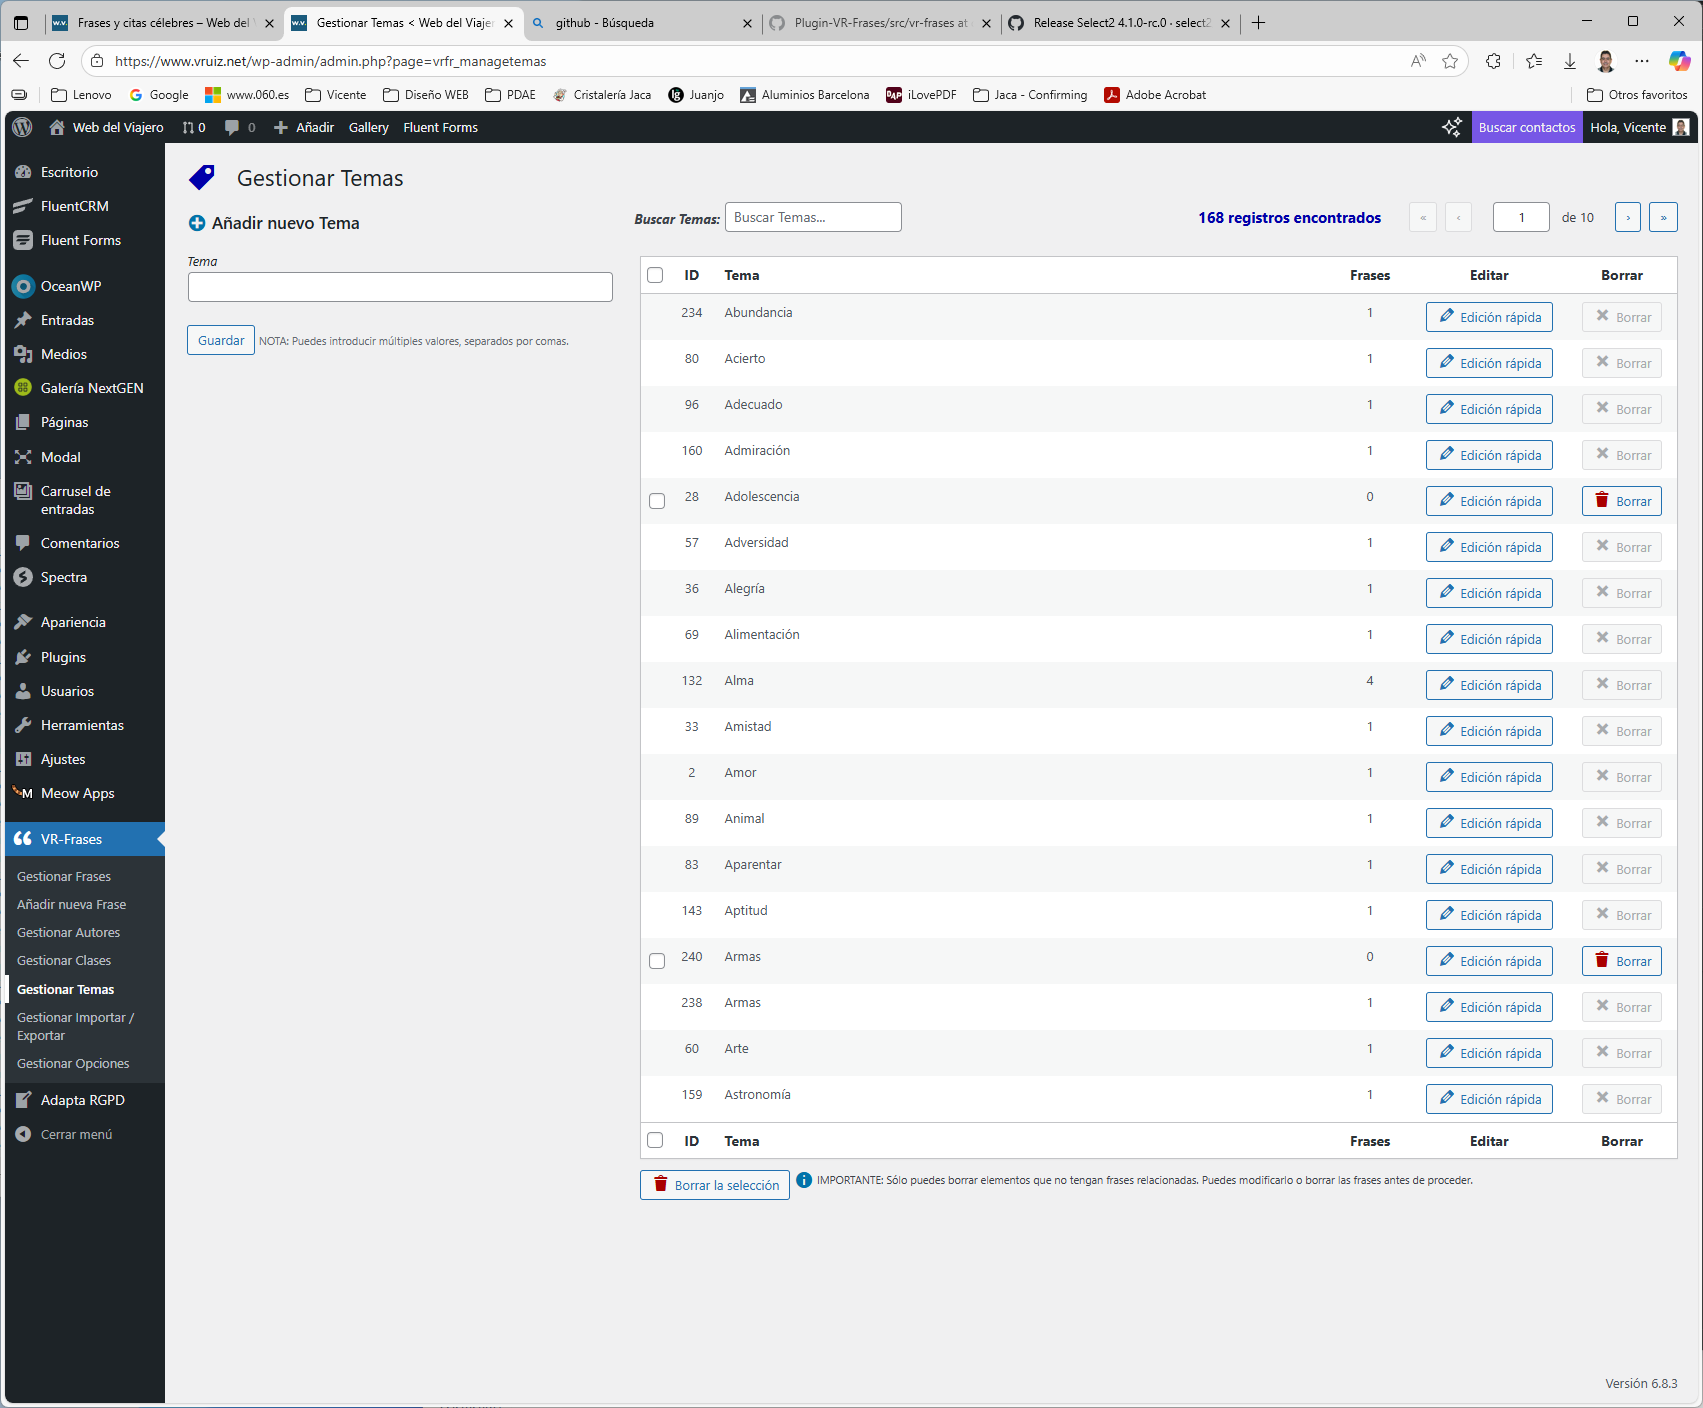1703x1408 pixels.
Task: Click the WordPress logo in the admin bar
Action: tap(21, 127)
